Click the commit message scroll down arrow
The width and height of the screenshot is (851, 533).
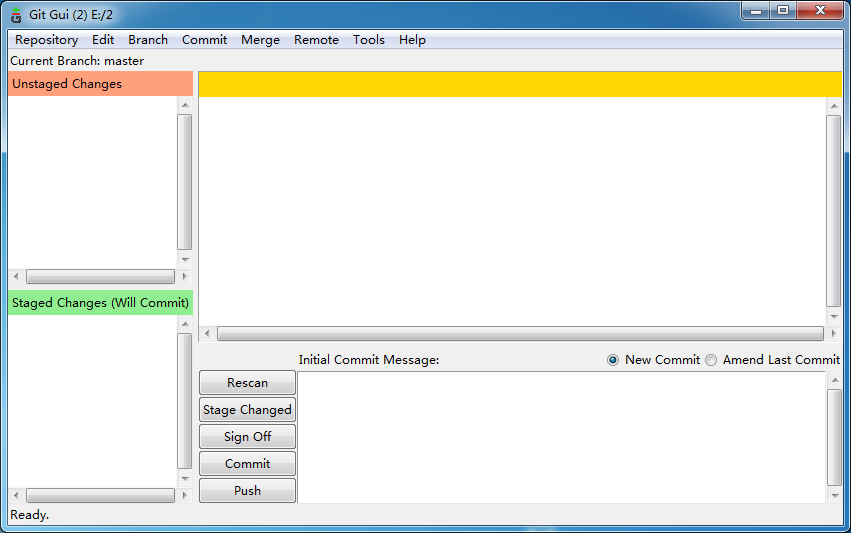835,495
